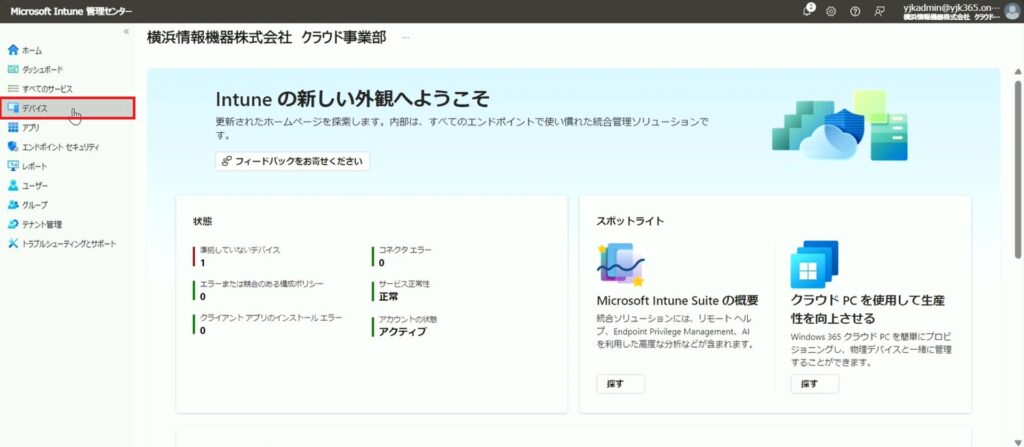Viewport: 1024px width, 447px height.
Task: Click the テナント管理 icon
Action: click(x=13, y=224)
